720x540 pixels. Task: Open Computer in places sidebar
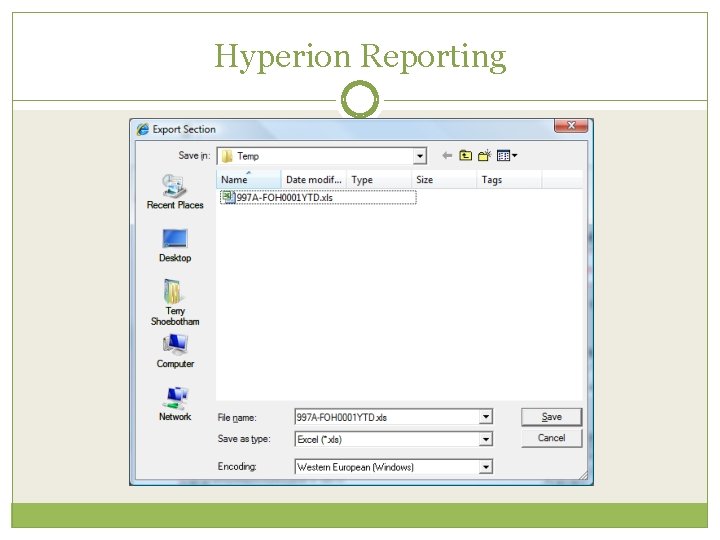click(x=175, y=351)
